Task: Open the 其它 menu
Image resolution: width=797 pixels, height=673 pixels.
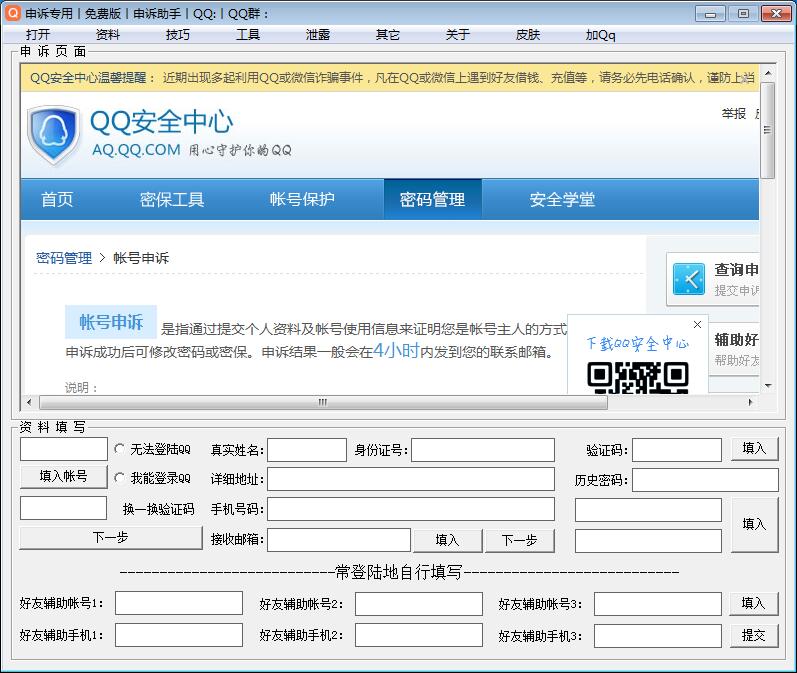Action: (x=388, y=35)
